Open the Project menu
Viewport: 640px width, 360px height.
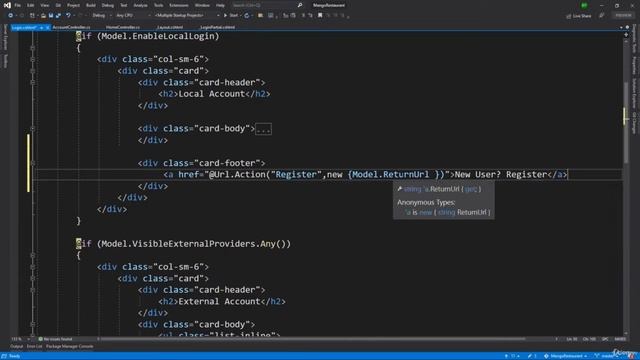click(73, 5)
